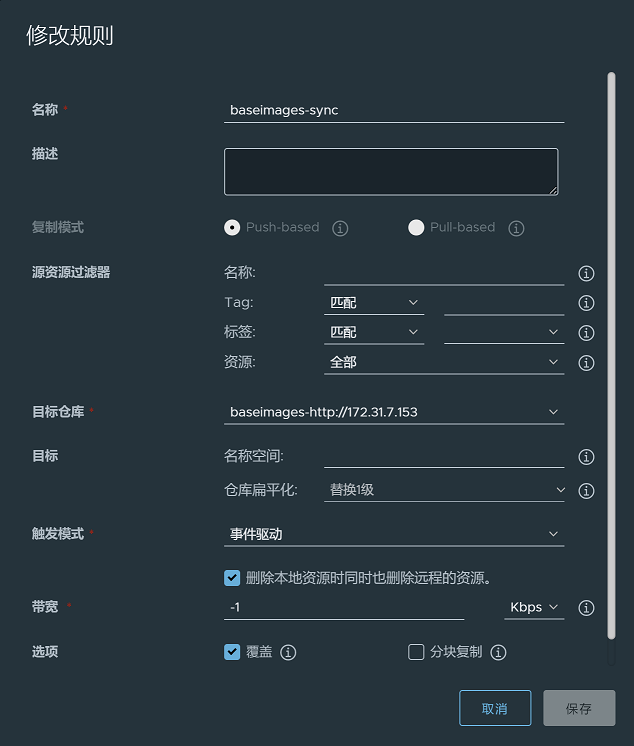Click info icon for 名称空间 field
634x746 pixels.
(x=587, y=457)
